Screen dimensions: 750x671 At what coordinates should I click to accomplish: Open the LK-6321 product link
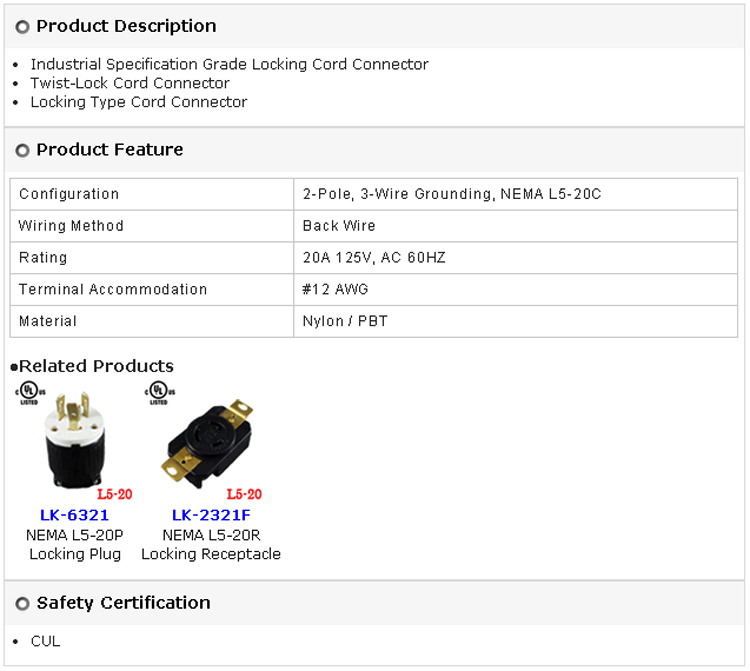tap(74, 516)
